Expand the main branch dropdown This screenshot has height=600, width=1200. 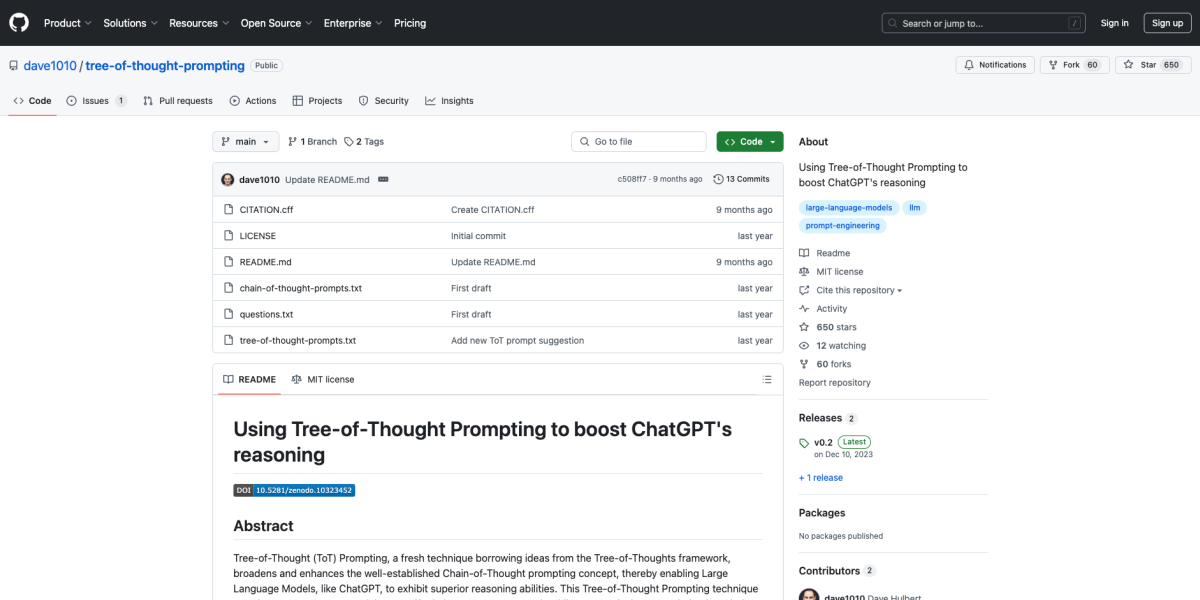point(245,142)
